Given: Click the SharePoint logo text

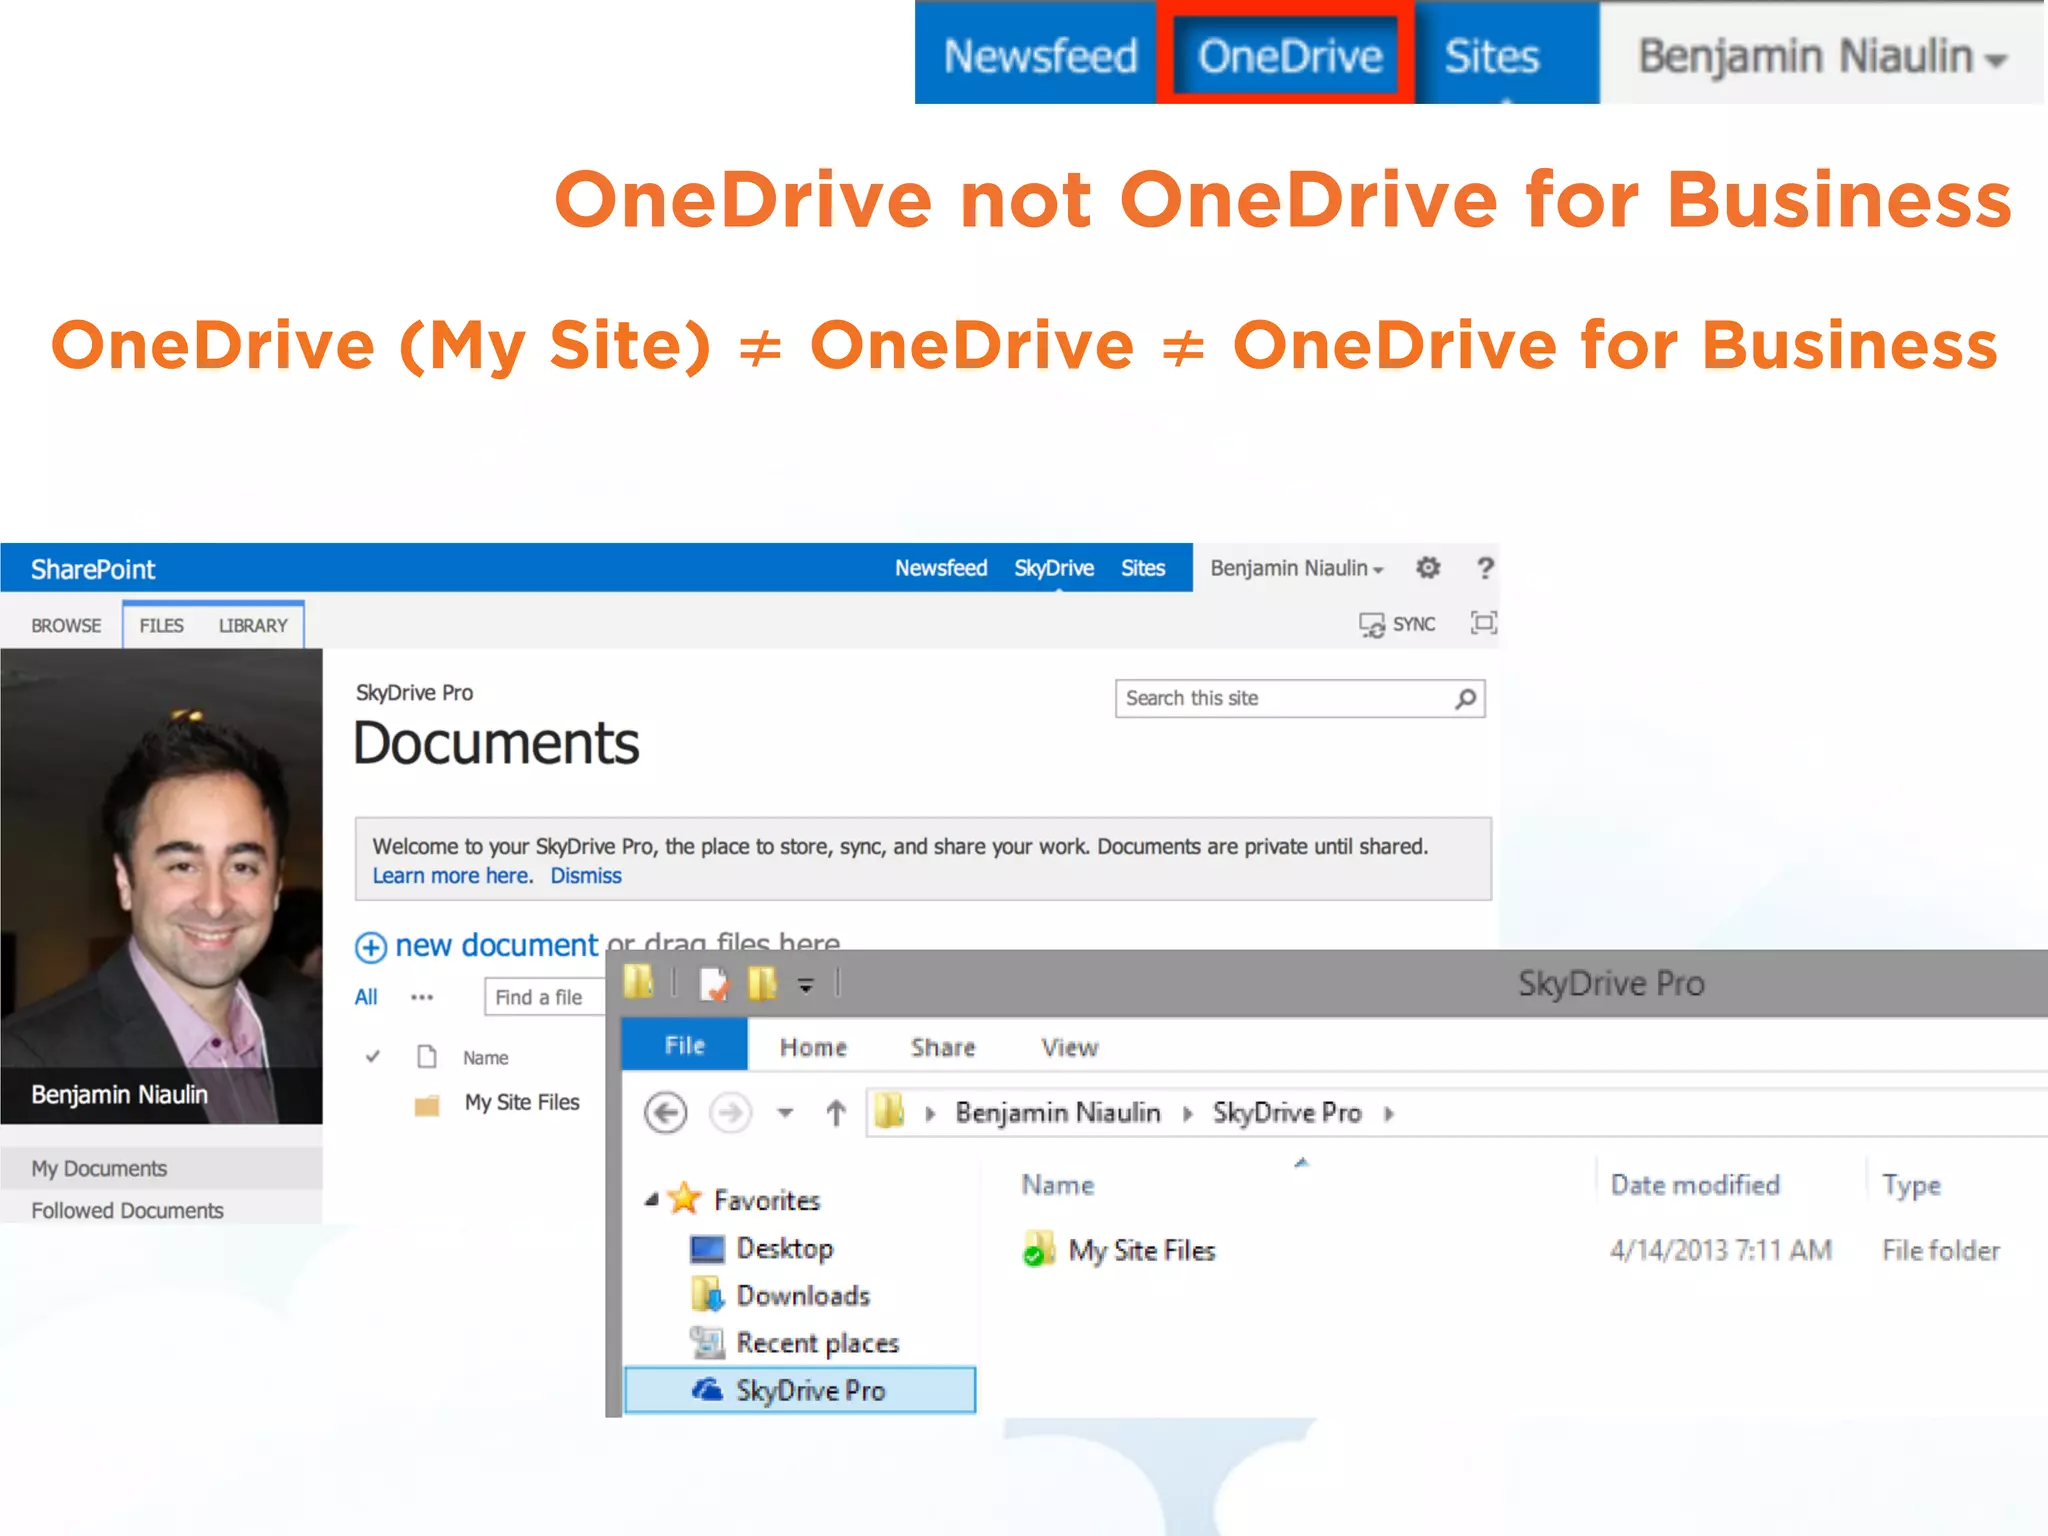Looking at the screenshot, I should [x=93, y=569].
